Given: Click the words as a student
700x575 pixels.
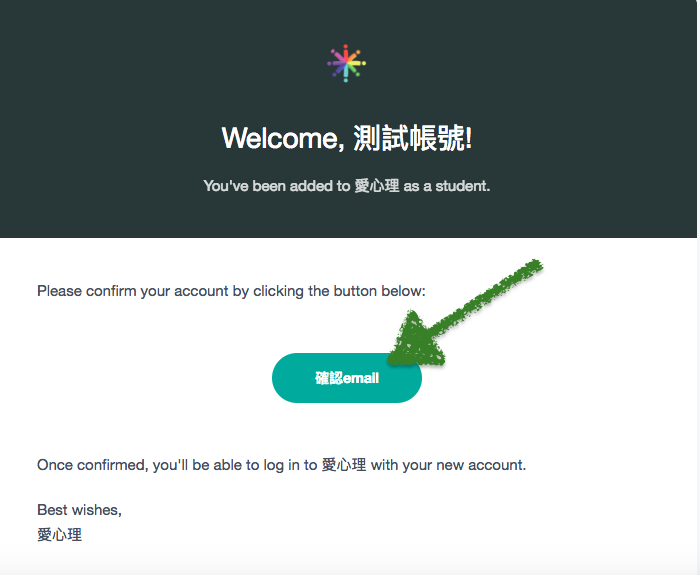Looking at the screenshot, I should [x=447, y=186].
